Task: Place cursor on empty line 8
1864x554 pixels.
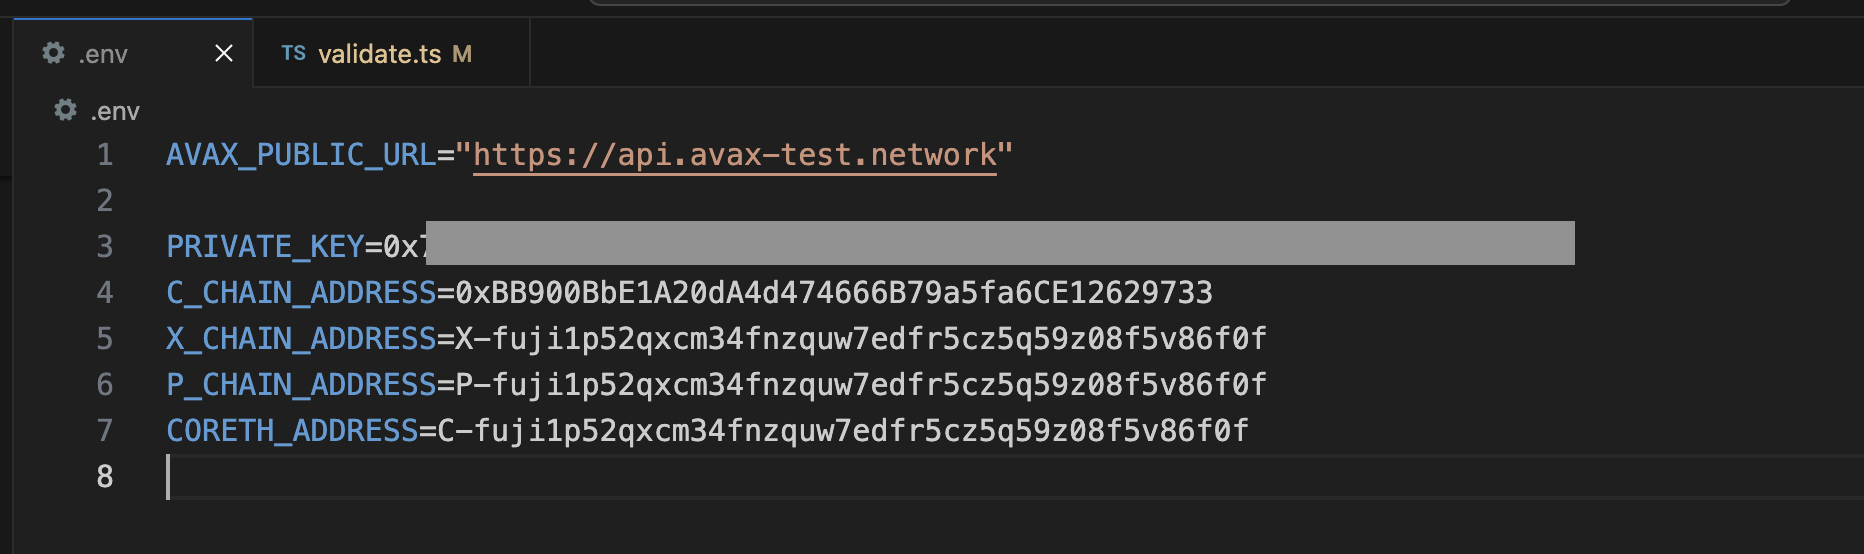Action: click(x=600, y=477)
